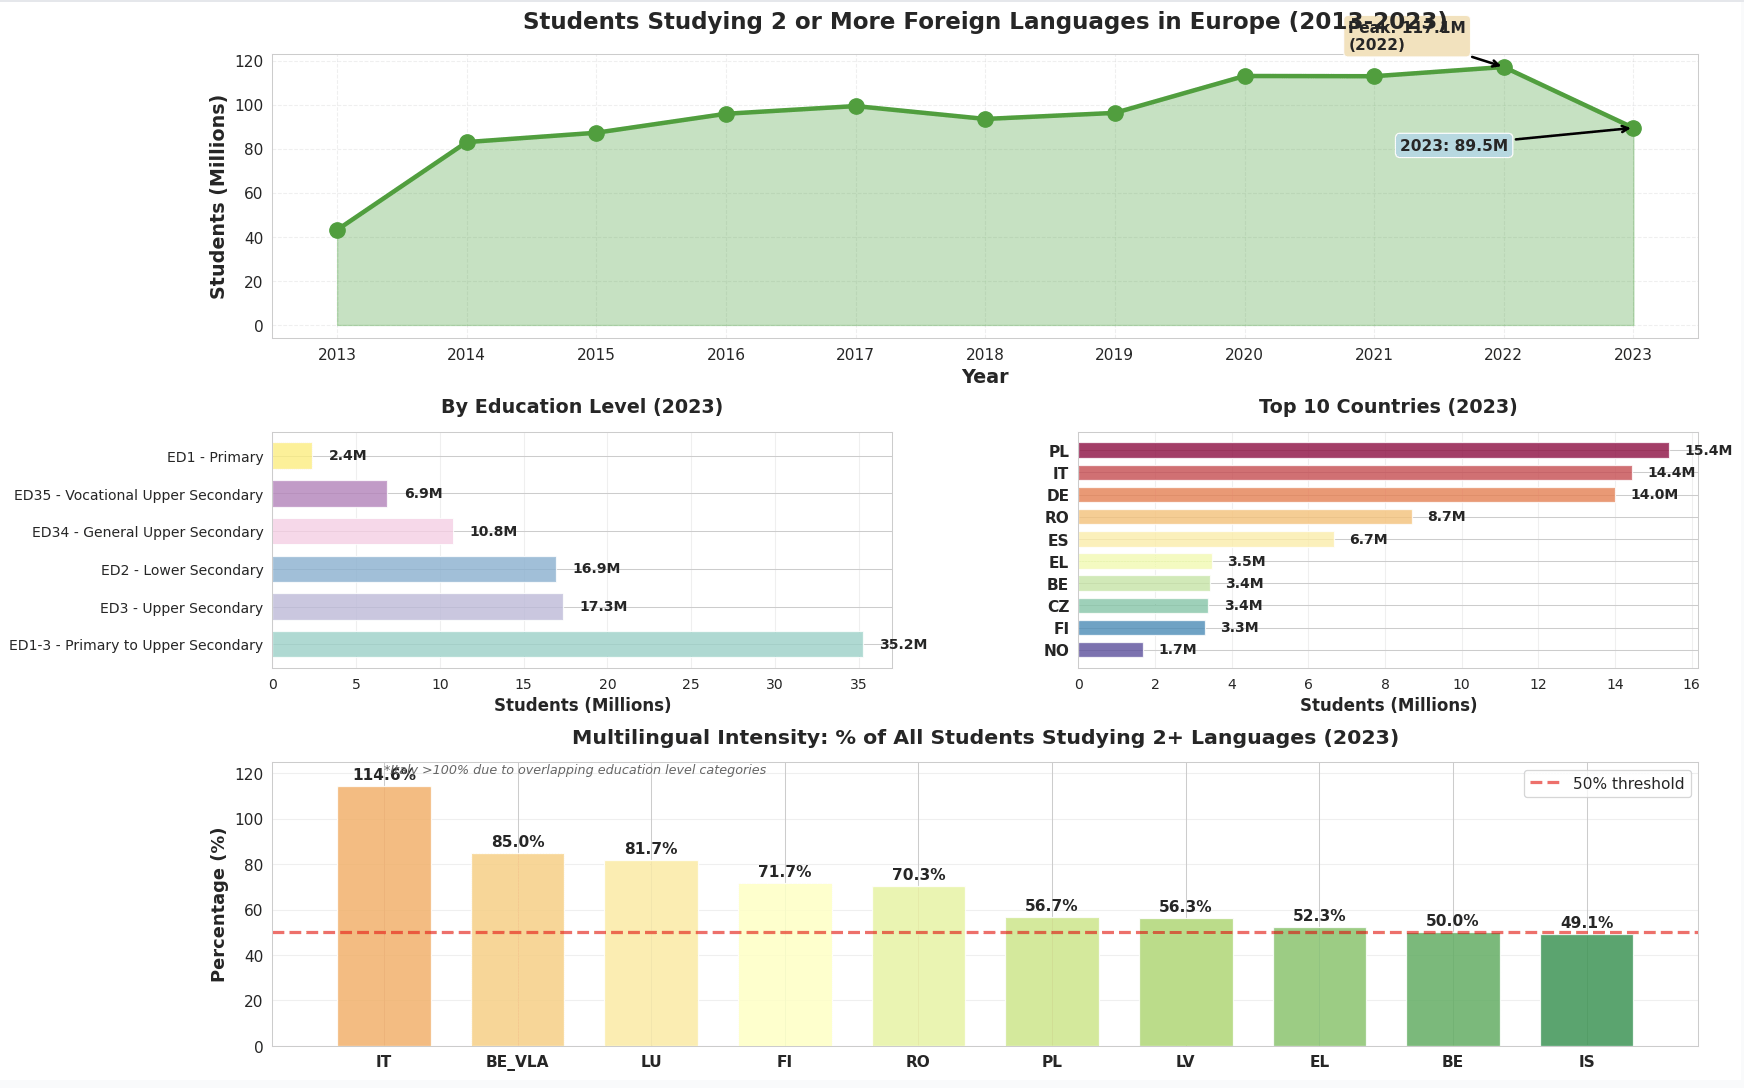This screenshot has height=1088, width=1744.
Task: Click the LU bar showing 81.7%
Action: [x=651, y=953]
